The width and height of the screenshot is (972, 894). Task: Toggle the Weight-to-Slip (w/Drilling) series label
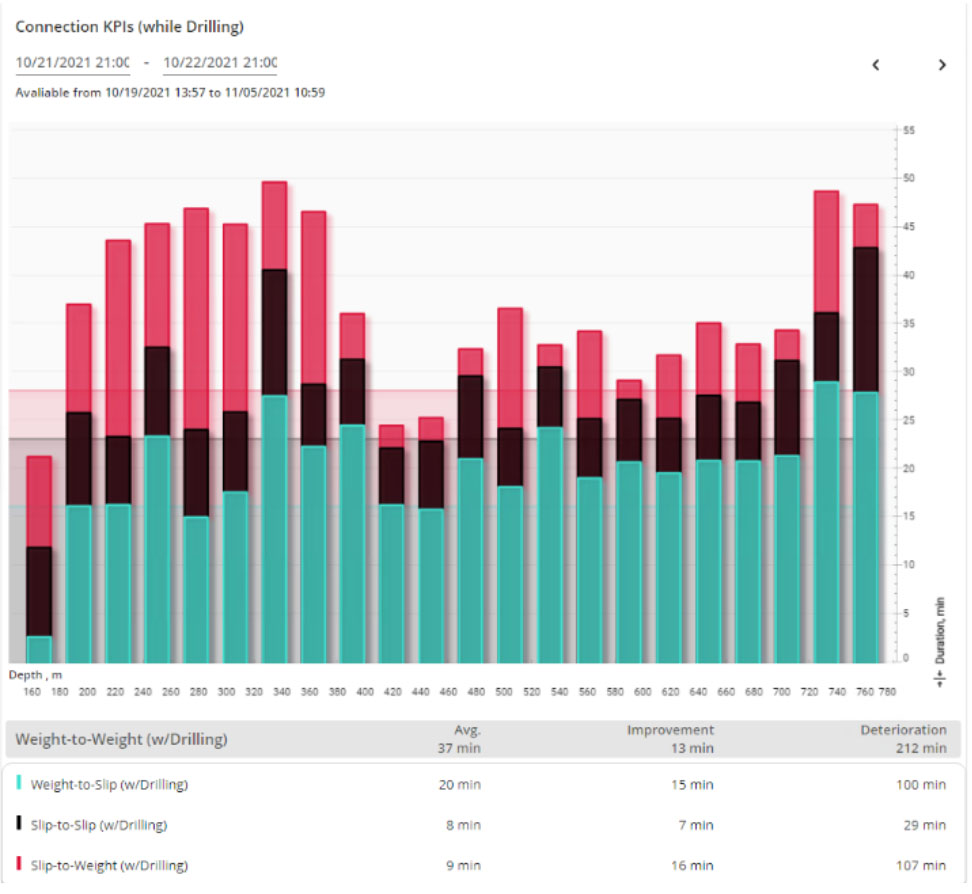109,785
